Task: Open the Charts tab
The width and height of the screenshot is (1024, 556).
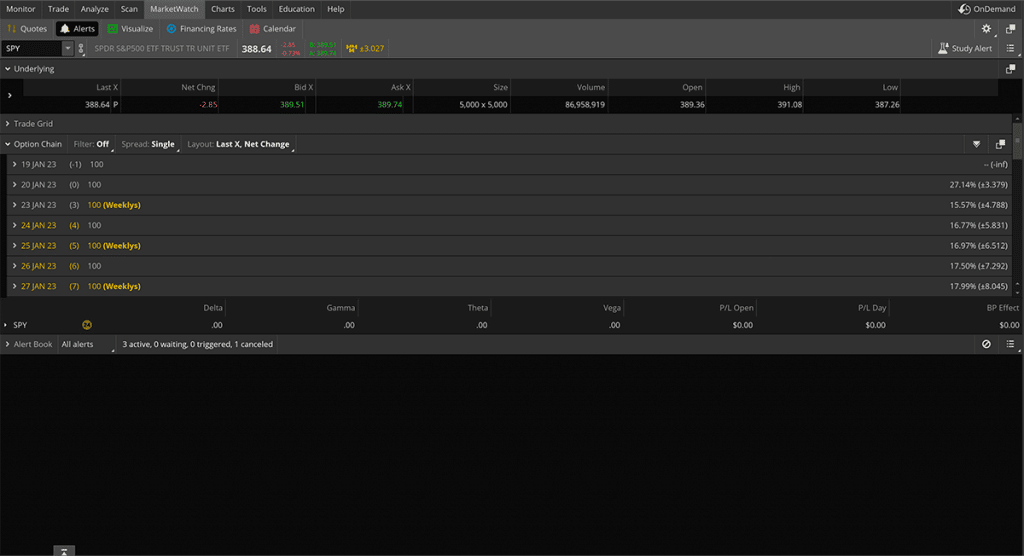Action: [x=223, y=9]
